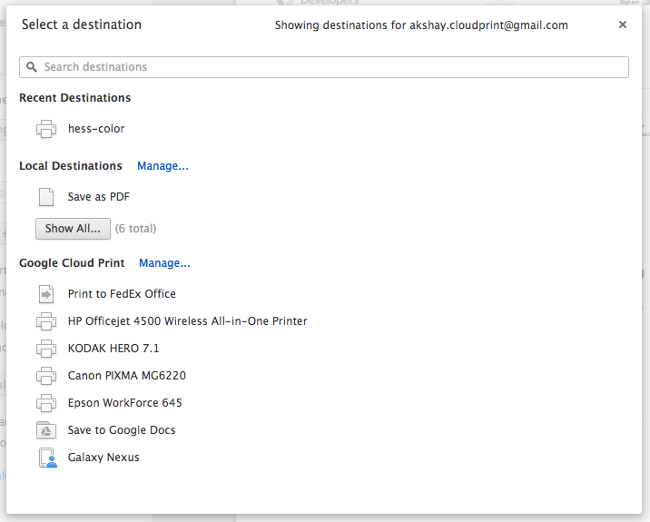Open Manage link for Google Cloud Print
650x522 pixels.
164,263
